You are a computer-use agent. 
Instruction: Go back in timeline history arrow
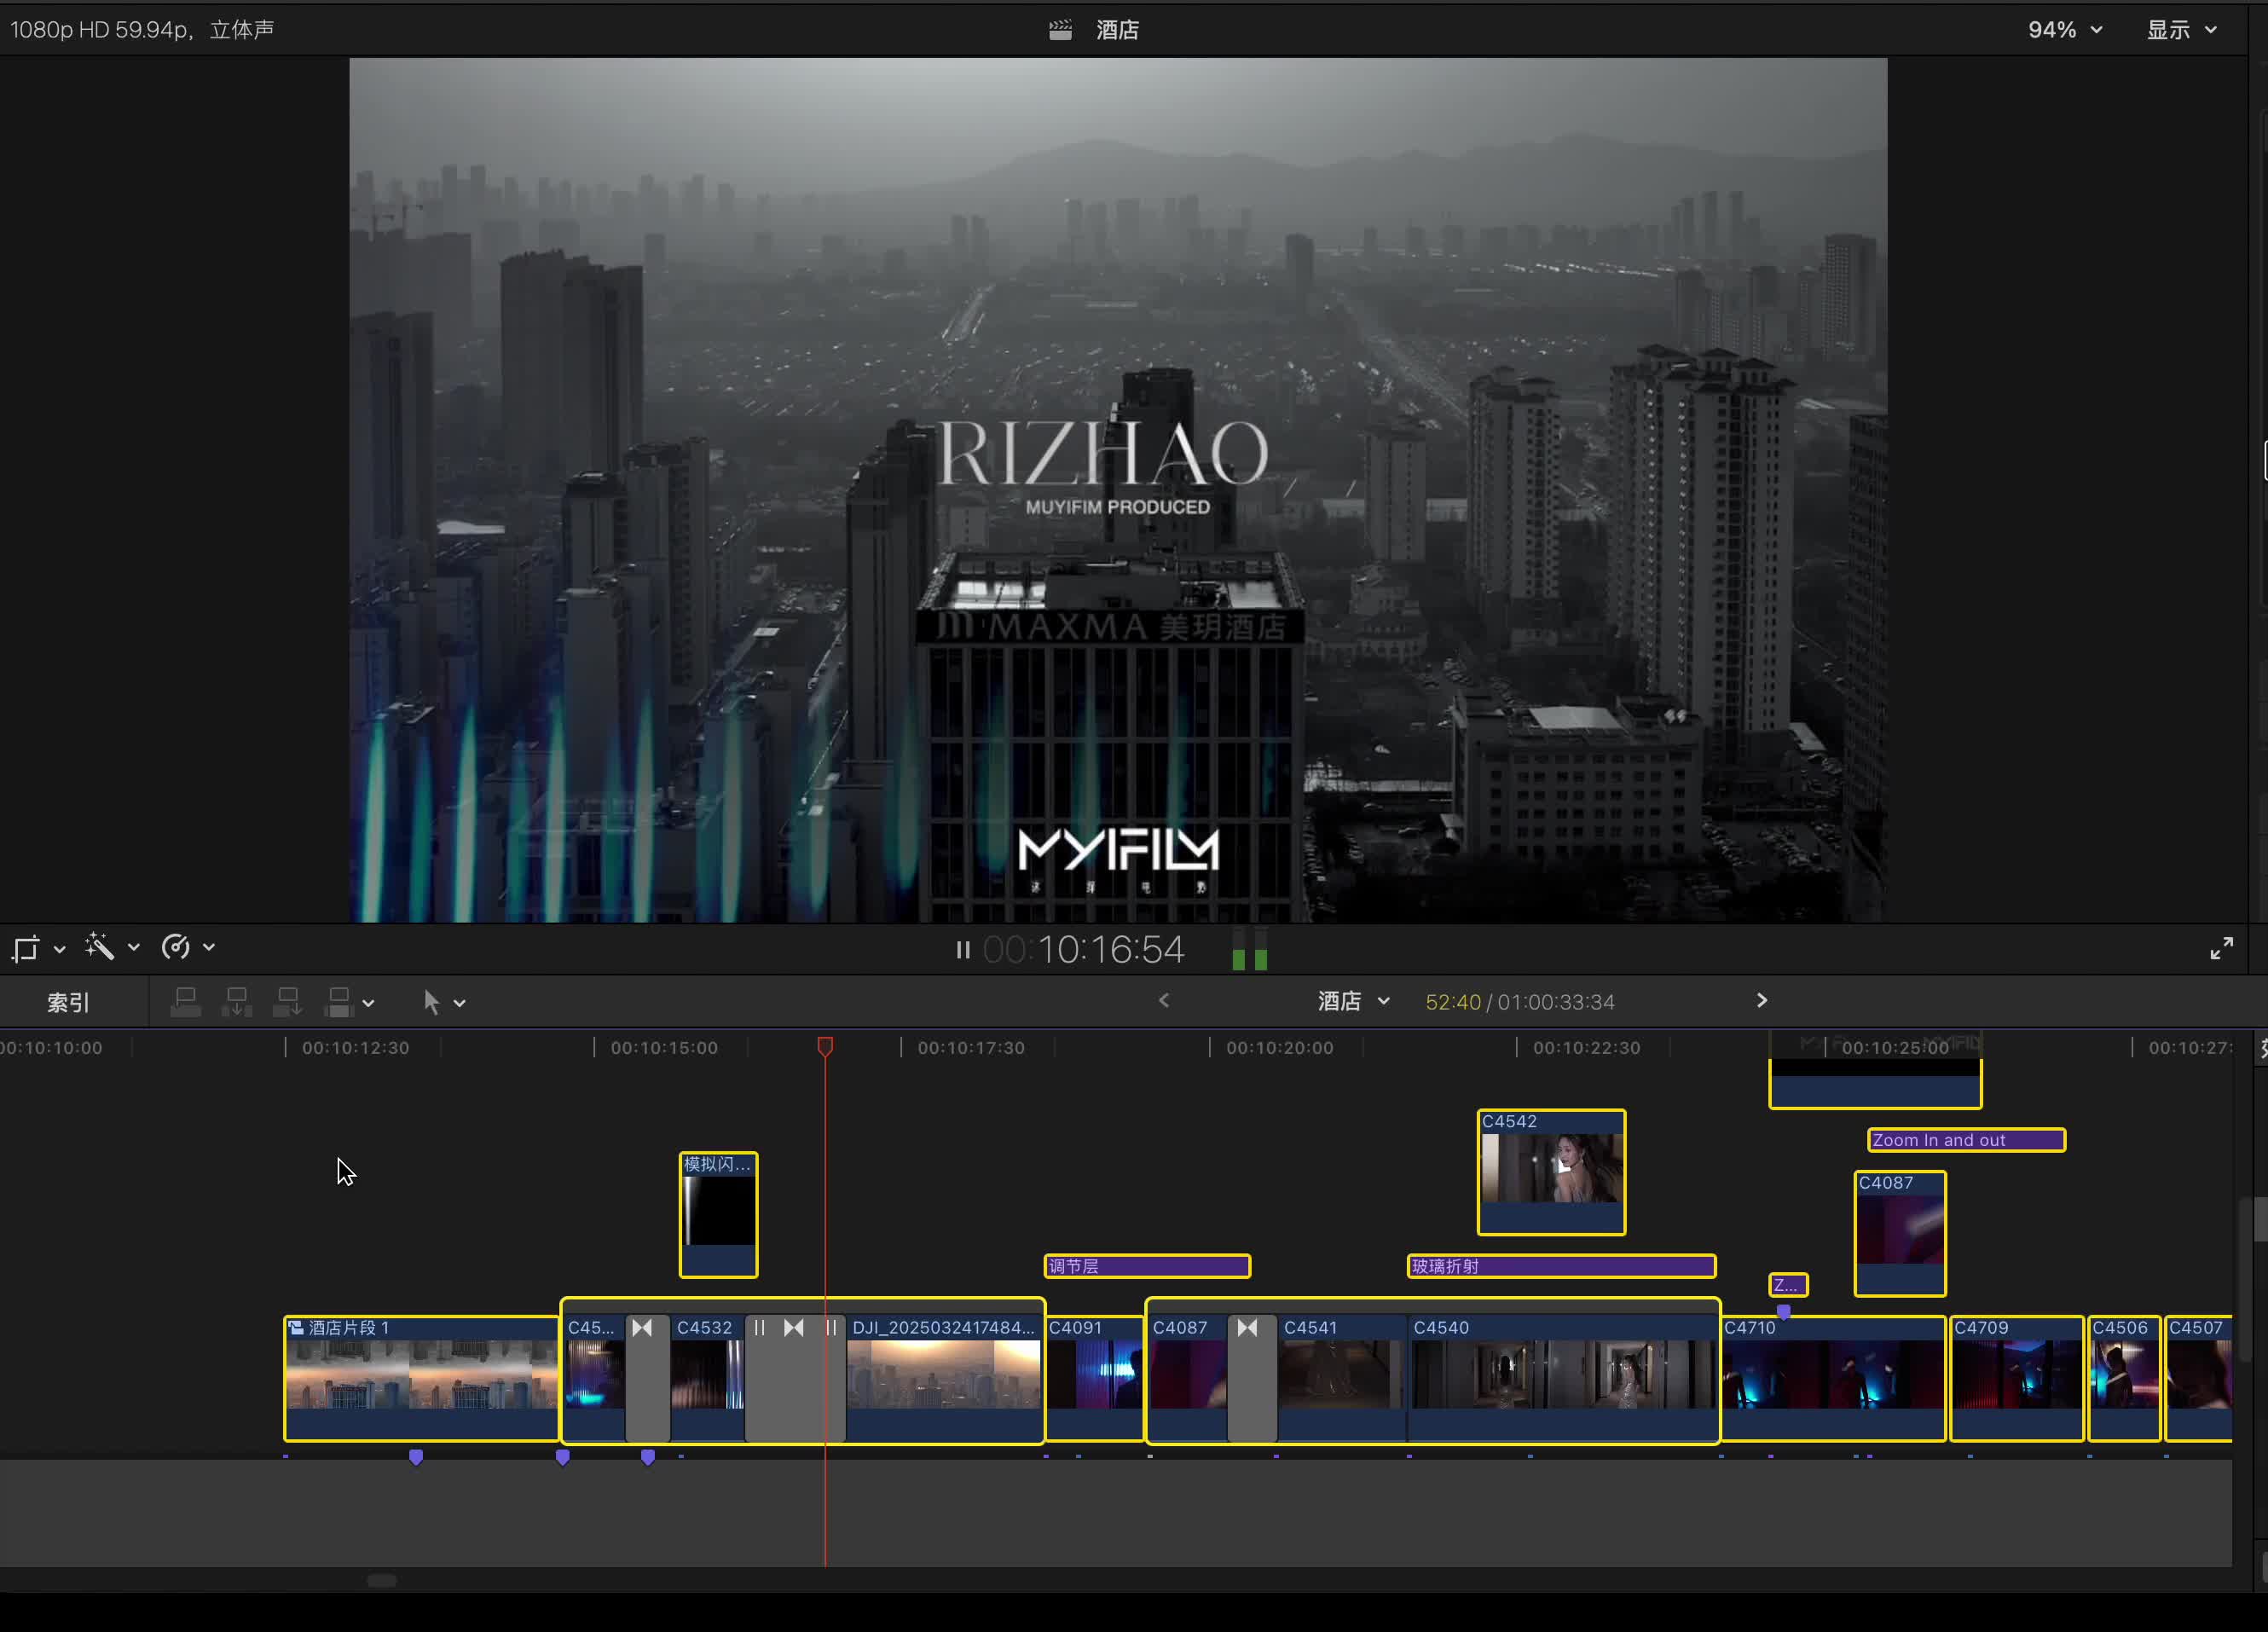(1163, 1000)
